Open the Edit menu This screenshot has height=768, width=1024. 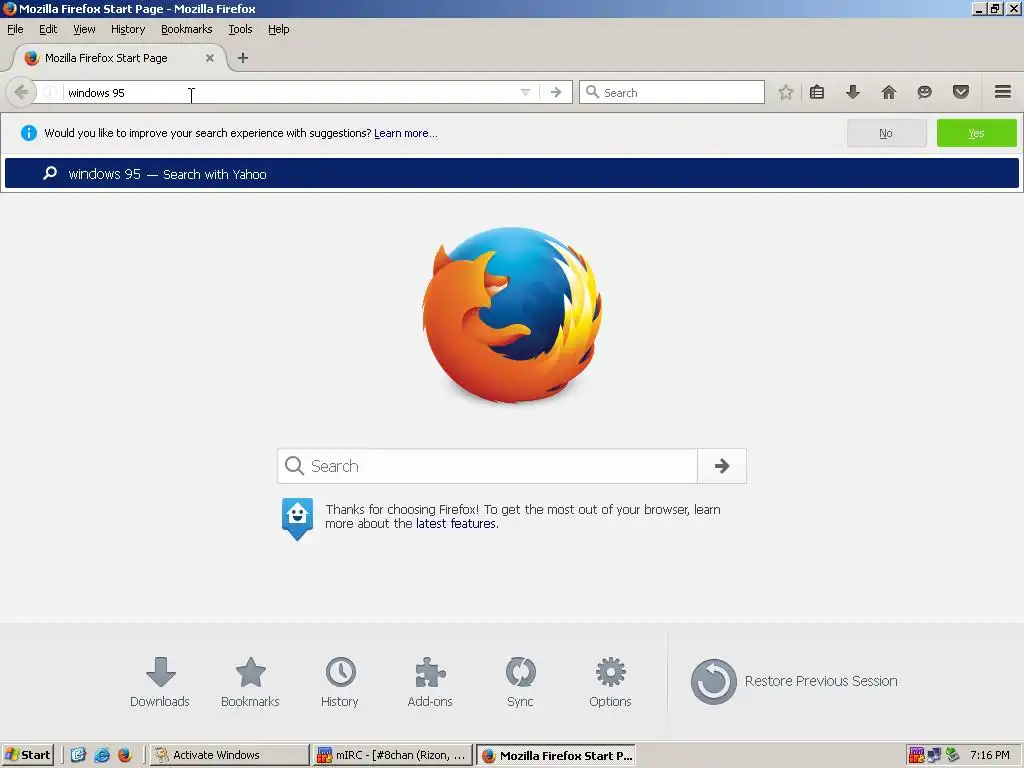pos(48,29)
